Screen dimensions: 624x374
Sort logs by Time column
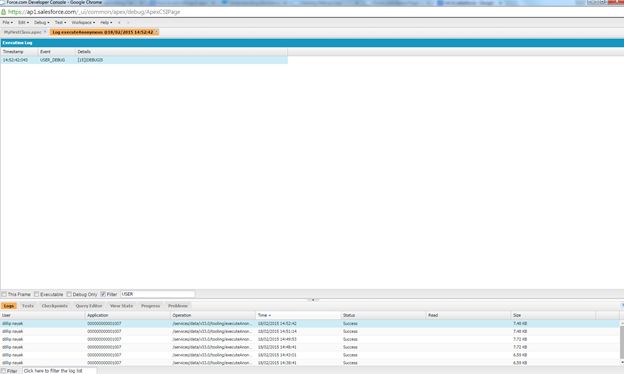298,315
